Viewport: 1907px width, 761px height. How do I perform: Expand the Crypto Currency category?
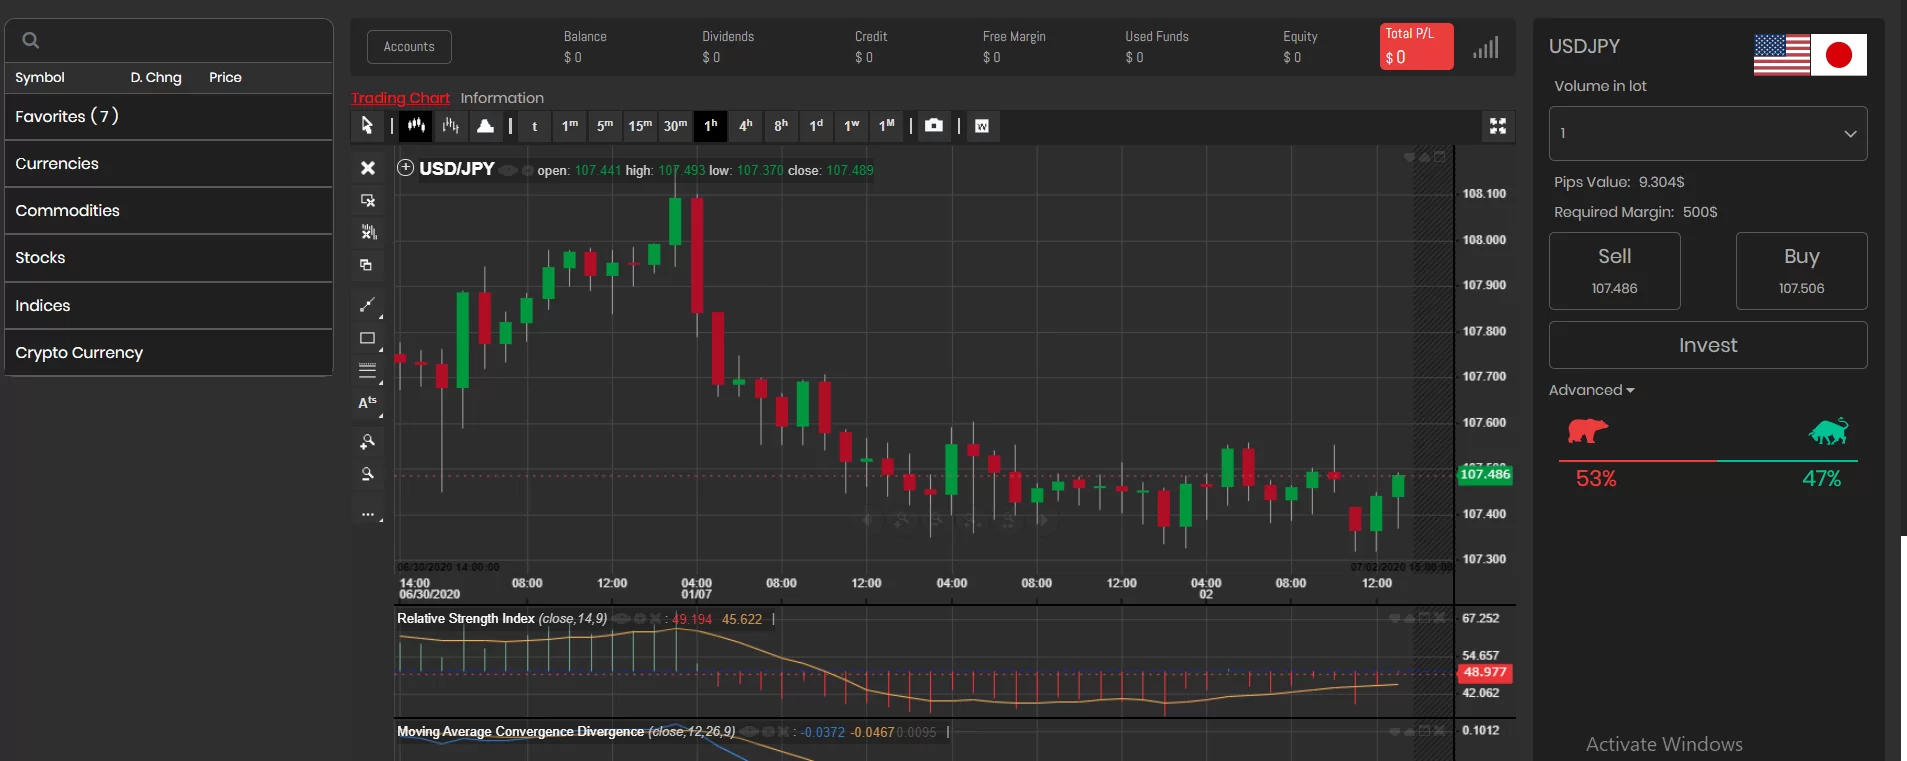pos(168,353)
